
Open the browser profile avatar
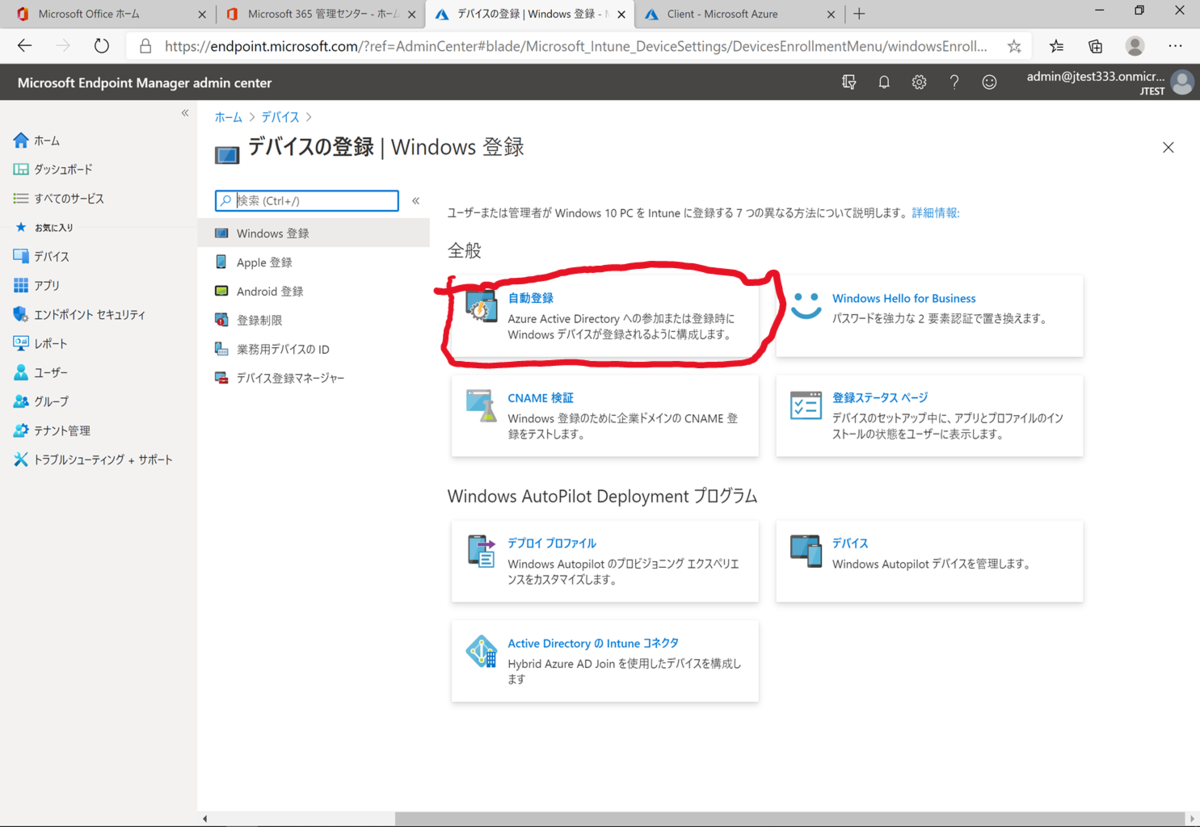(x=1135, y=46)
